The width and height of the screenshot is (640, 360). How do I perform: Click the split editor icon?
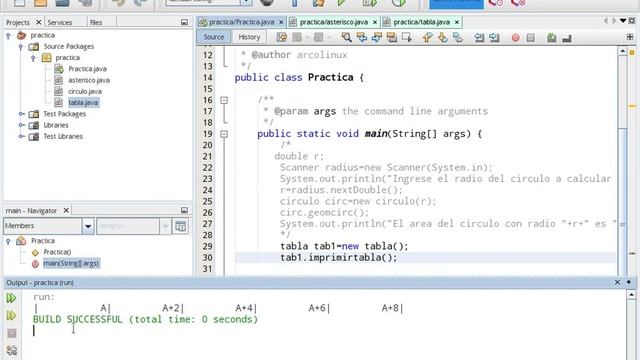(x=630, y=37)
